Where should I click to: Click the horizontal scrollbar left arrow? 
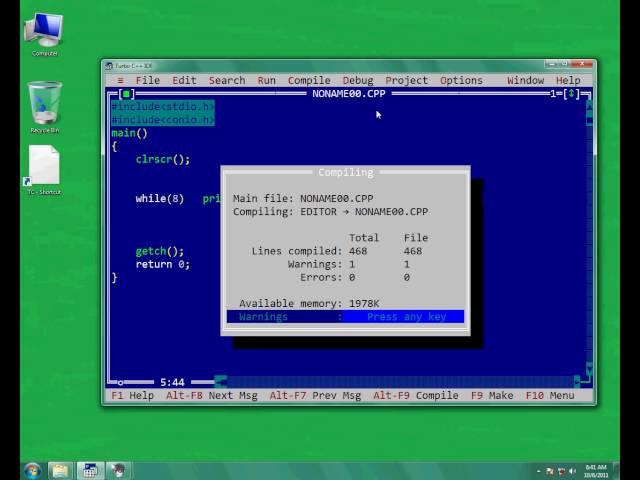[220, 382]
